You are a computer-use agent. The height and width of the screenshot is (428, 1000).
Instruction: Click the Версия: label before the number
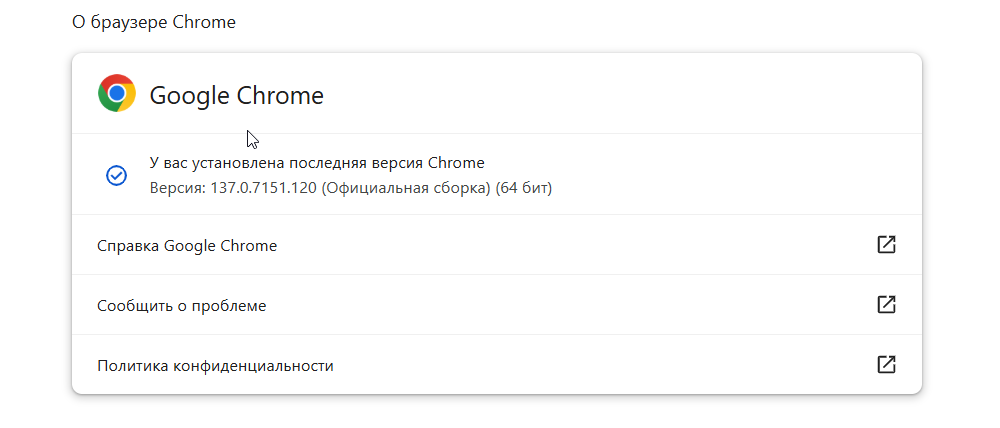tap(177, 189)
